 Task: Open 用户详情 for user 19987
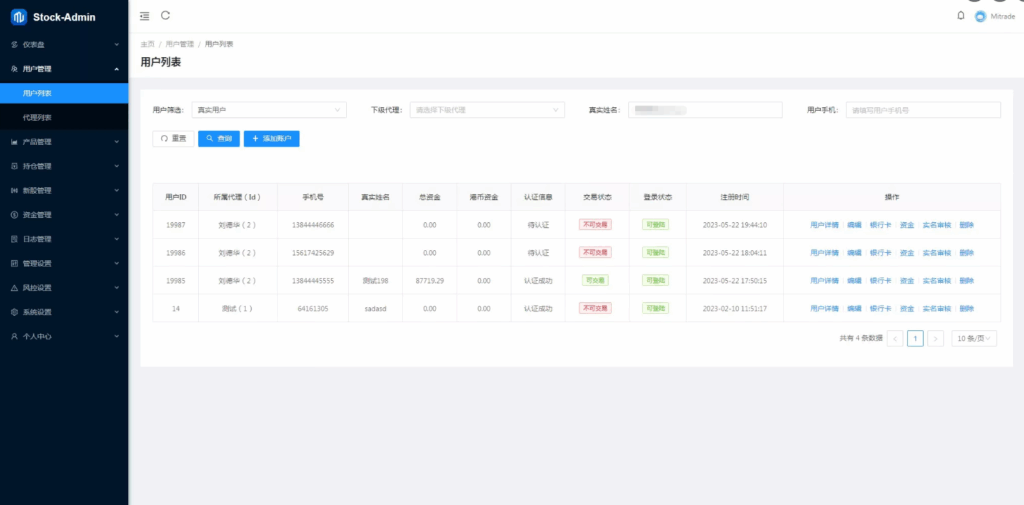pyautogui.click(x=824, y=225)
